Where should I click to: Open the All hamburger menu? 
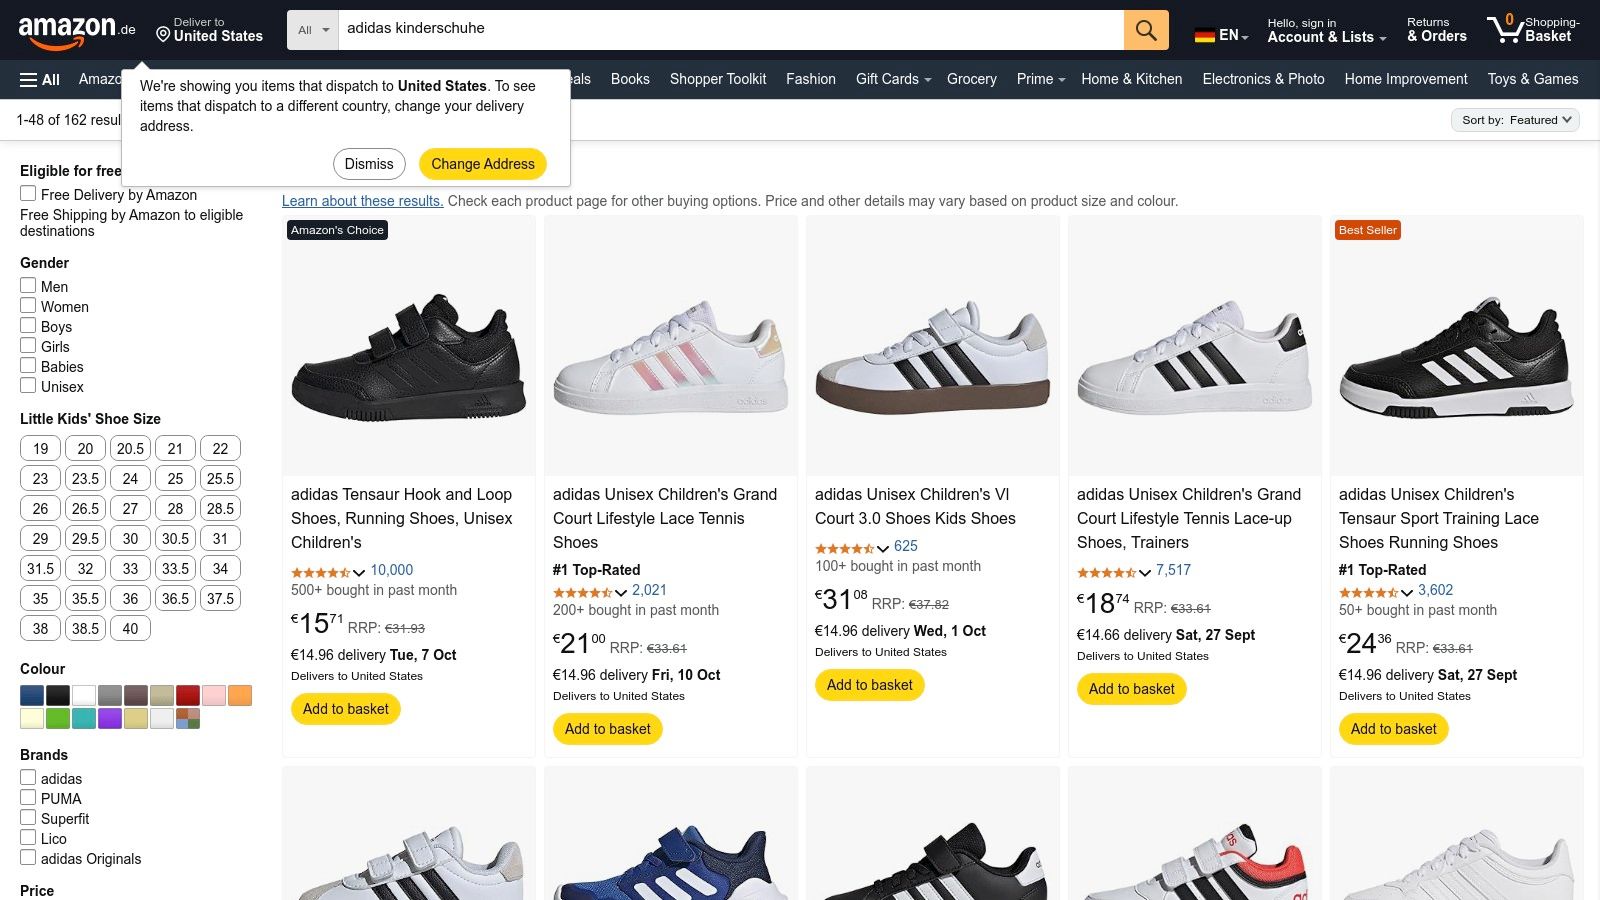40,80
